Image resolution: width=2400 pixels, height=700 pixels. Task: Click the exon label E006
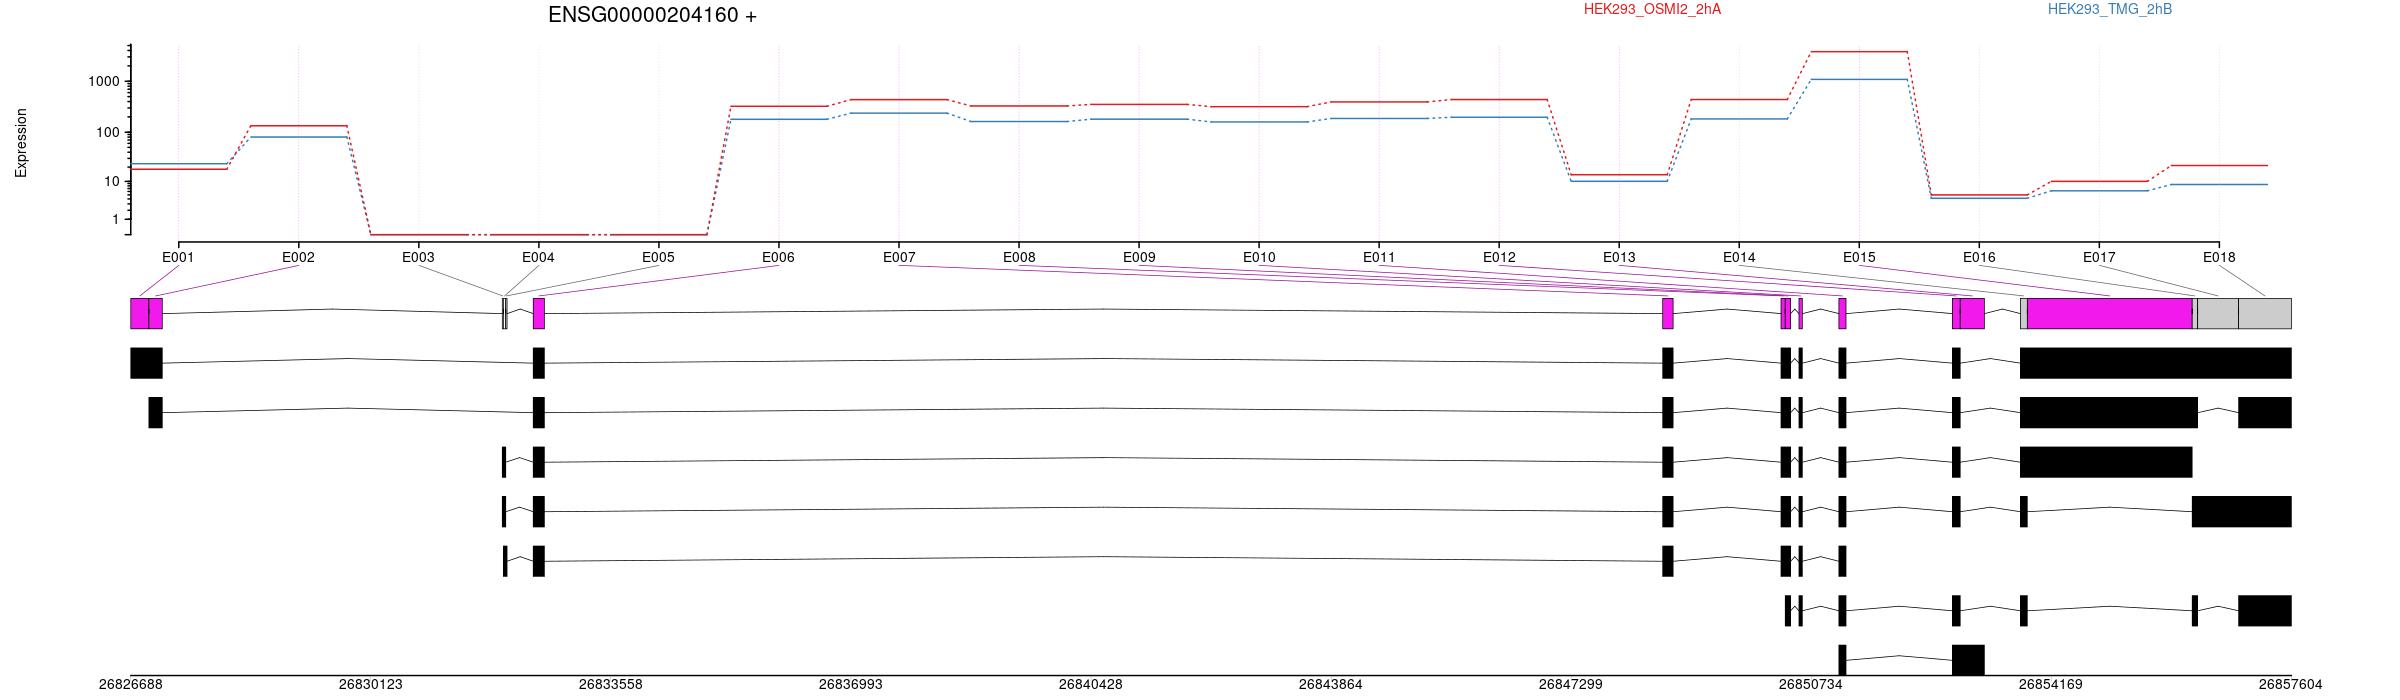(x=778, y=257)
